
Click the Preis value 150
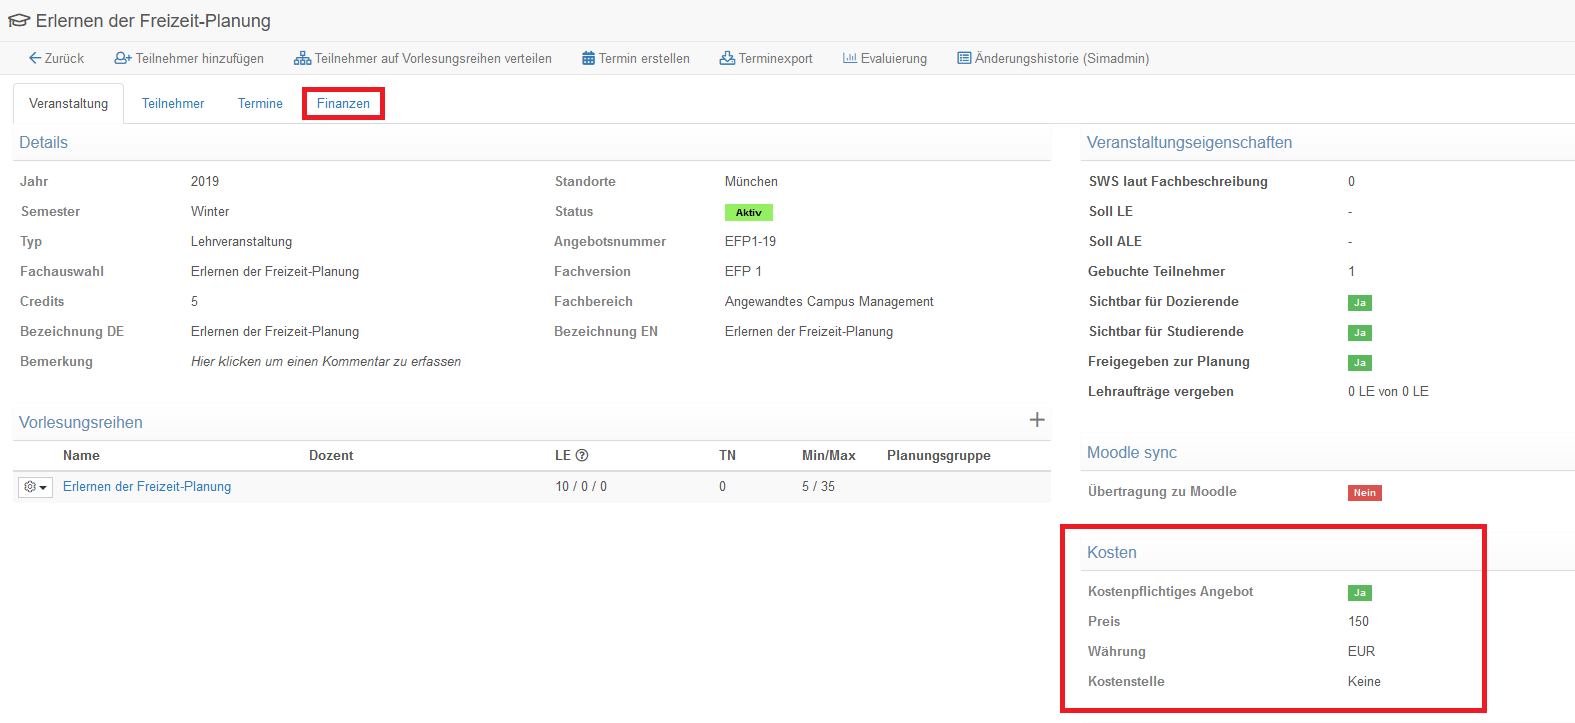[x=1358, y=621]
